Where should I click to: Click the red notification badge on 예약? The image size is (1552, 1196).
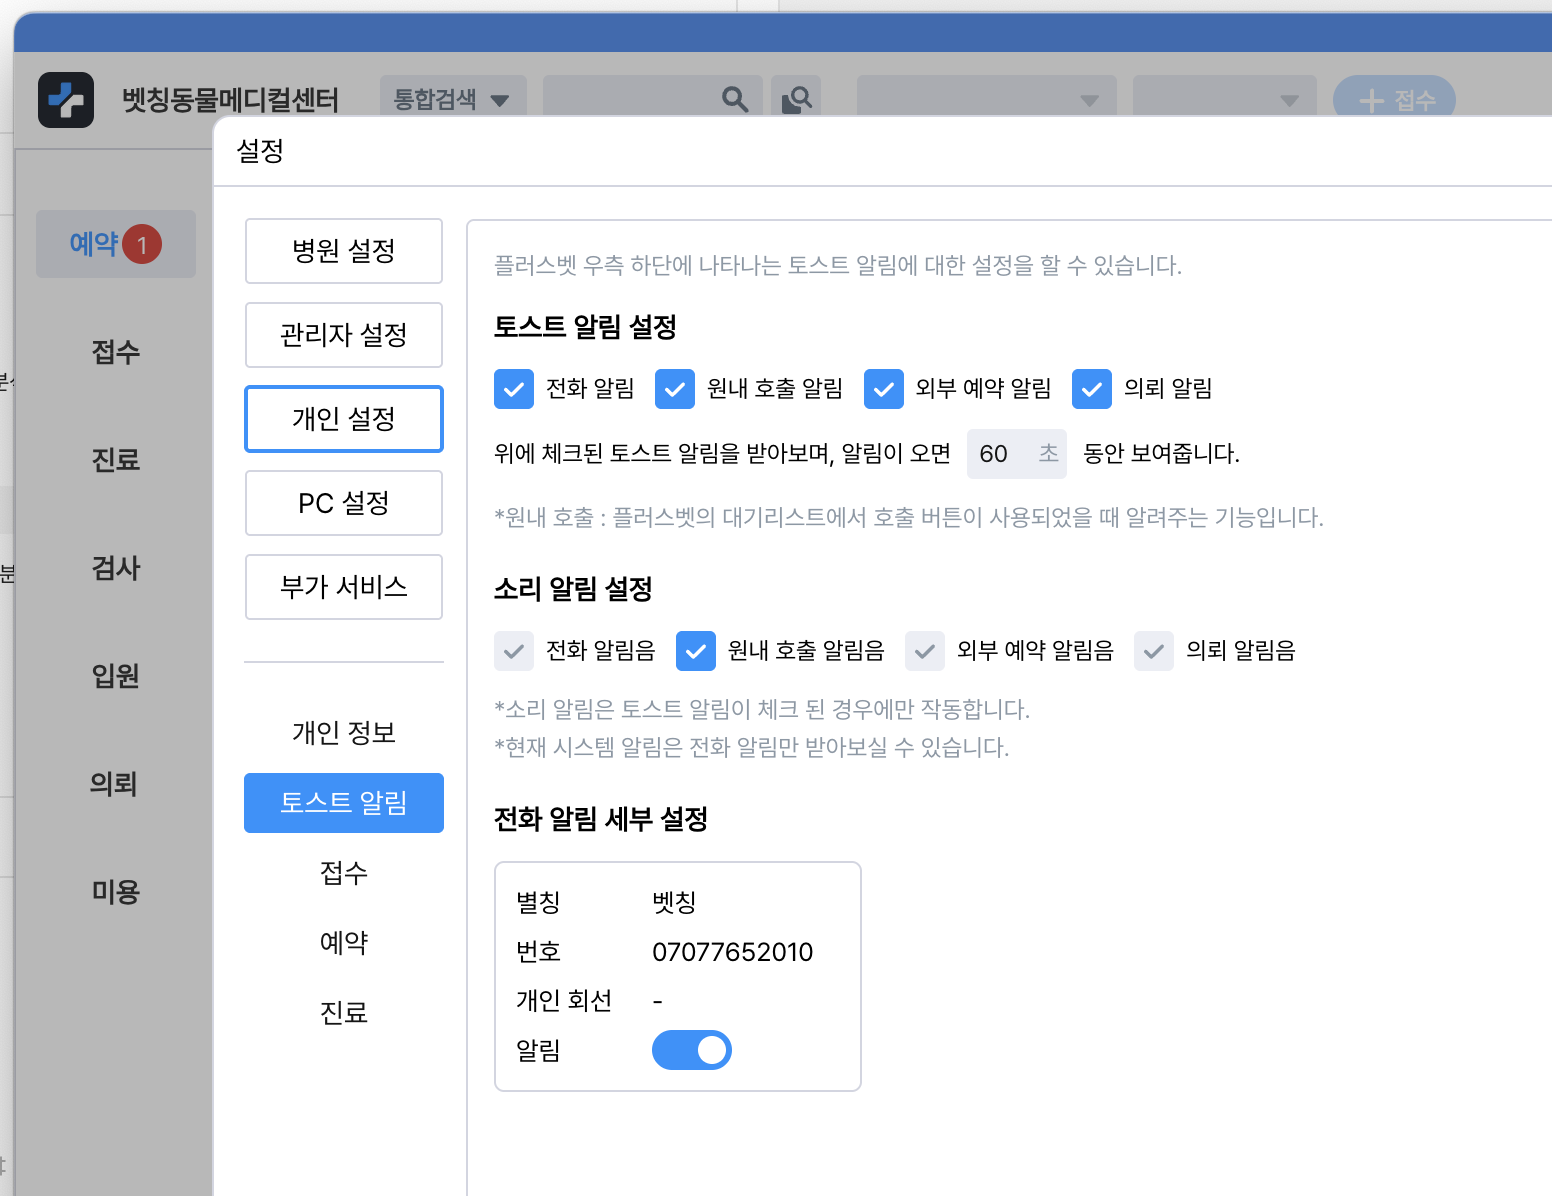click(x=142, y=244)
